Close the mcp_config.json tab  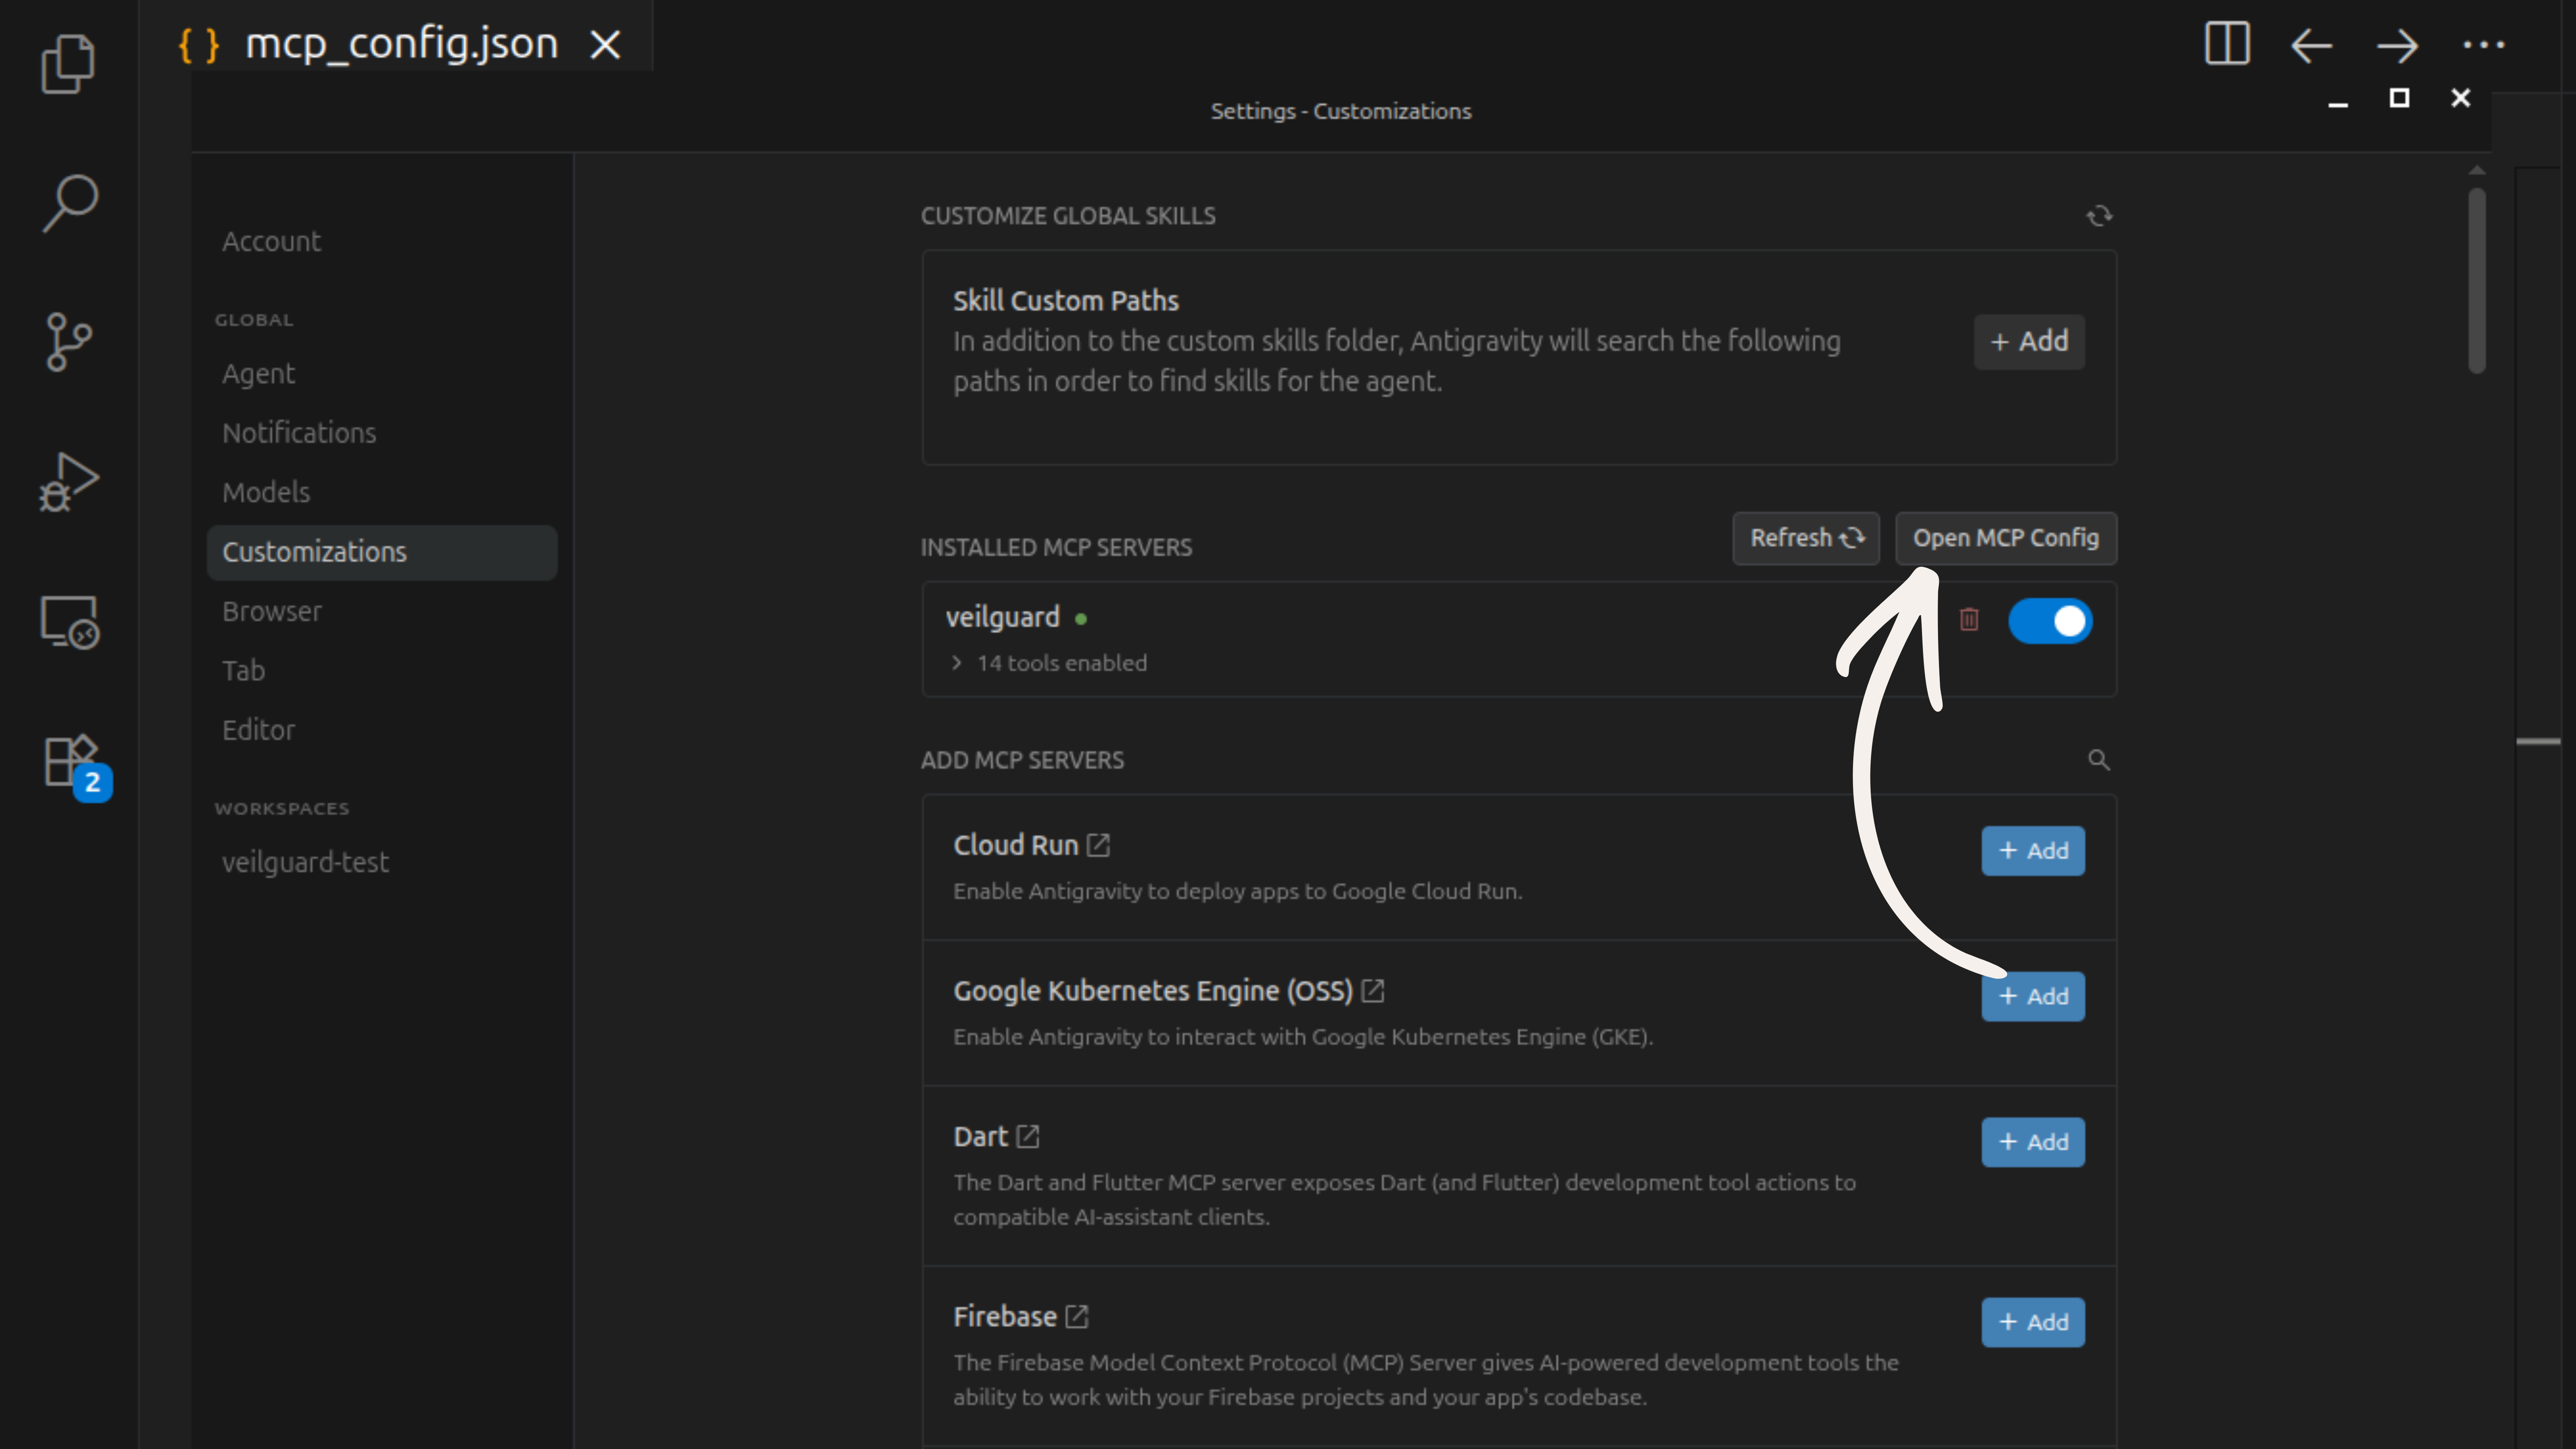(605, 45)
